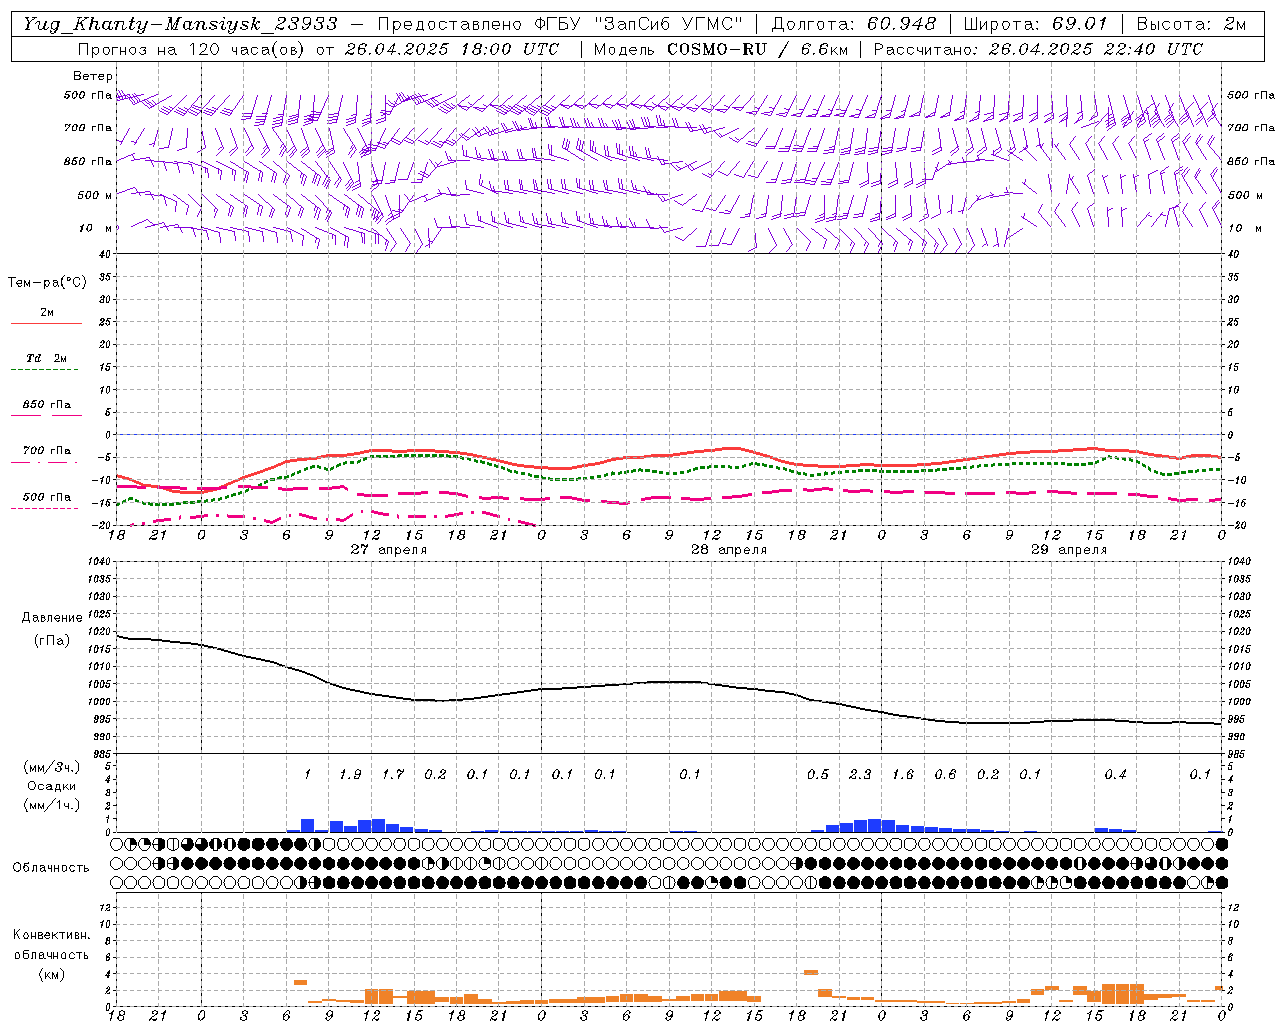The height and width of the screenshot is (1024, 1280).
Task: Select the (мм/1ч.) hourly unit label
Action: pos(51,805)
